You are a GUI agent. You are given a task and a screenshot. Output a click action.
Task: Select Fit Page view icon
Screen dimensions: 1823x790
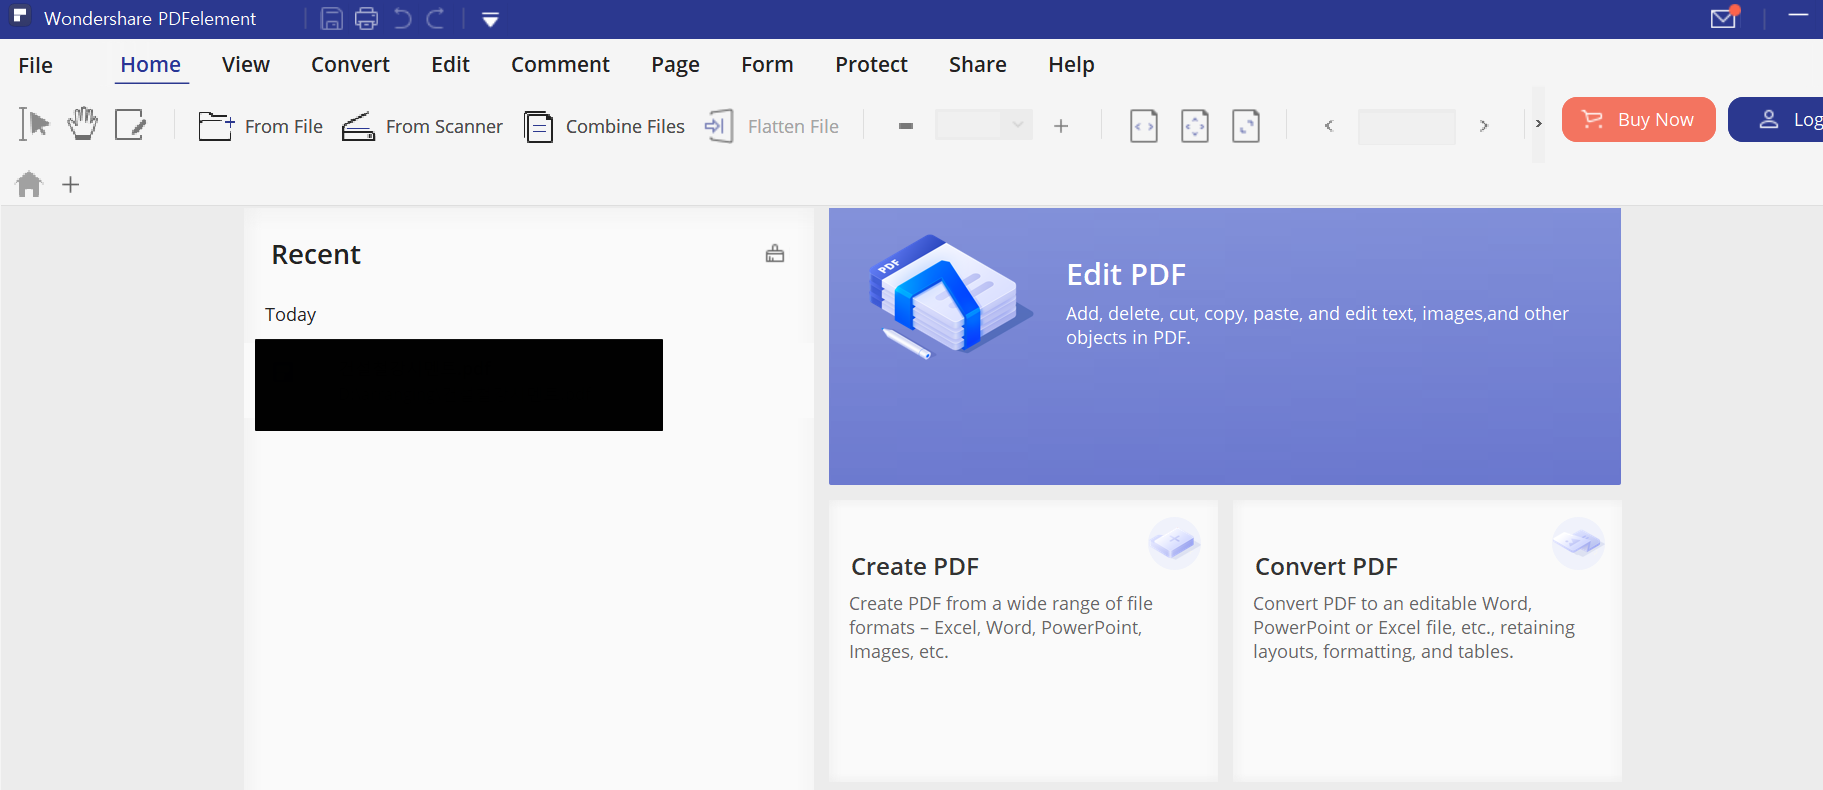click(x=1195, y=126)
